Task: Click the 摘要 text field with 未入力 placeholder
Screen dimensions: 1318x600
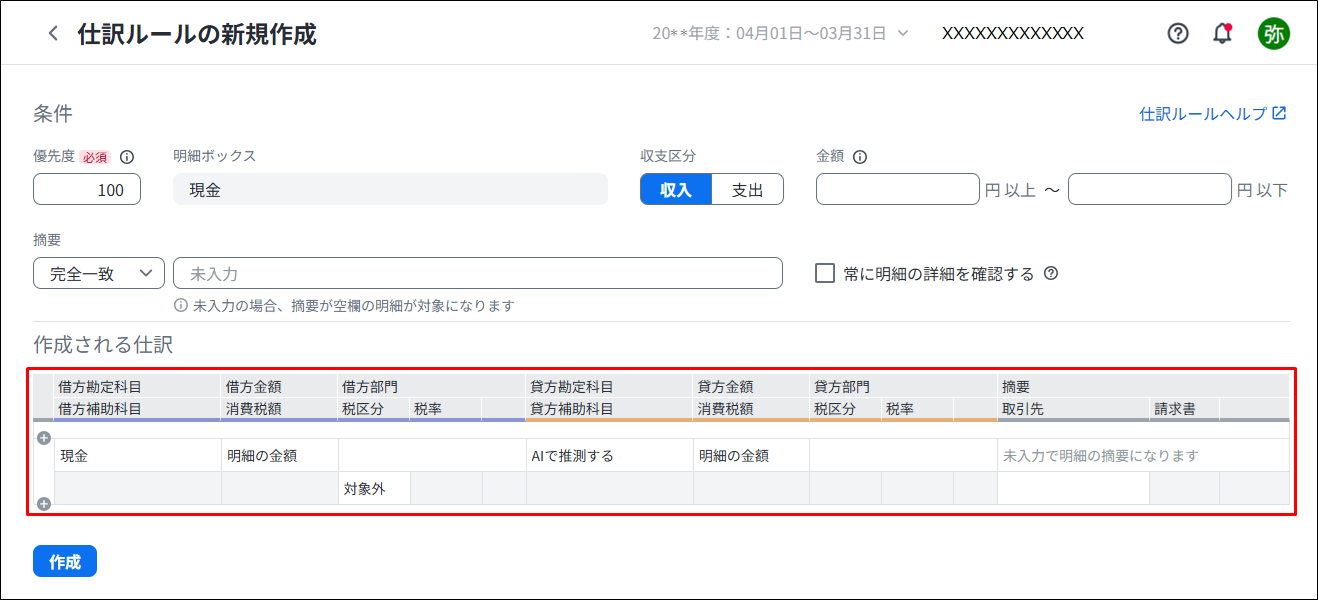Action: coord(477,273)
